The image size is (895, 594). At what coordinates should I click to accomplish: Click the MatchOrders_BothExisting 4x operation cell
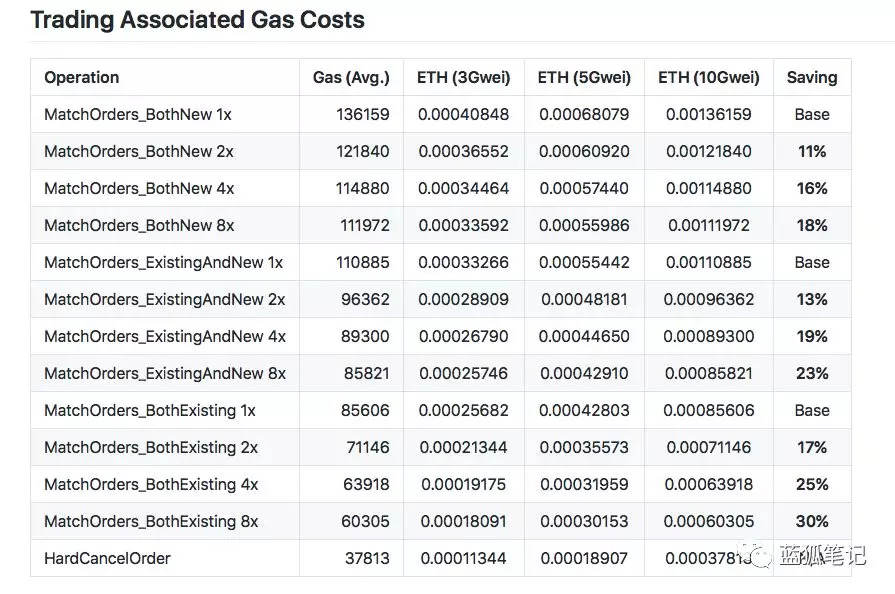[151, 484]
